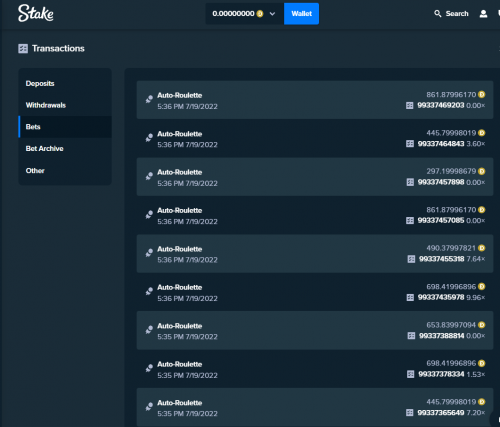The image size is (500, 427).
Task: Click roulette icon in row with 99337457085
Action: click(149, 214)
